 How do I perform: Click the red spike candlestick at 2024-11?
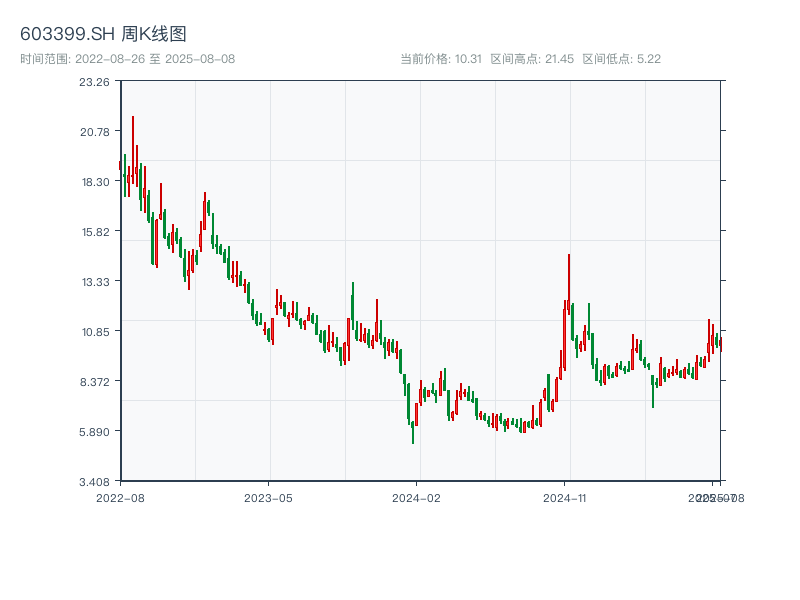pyautogui.click(x=569, y=284)
